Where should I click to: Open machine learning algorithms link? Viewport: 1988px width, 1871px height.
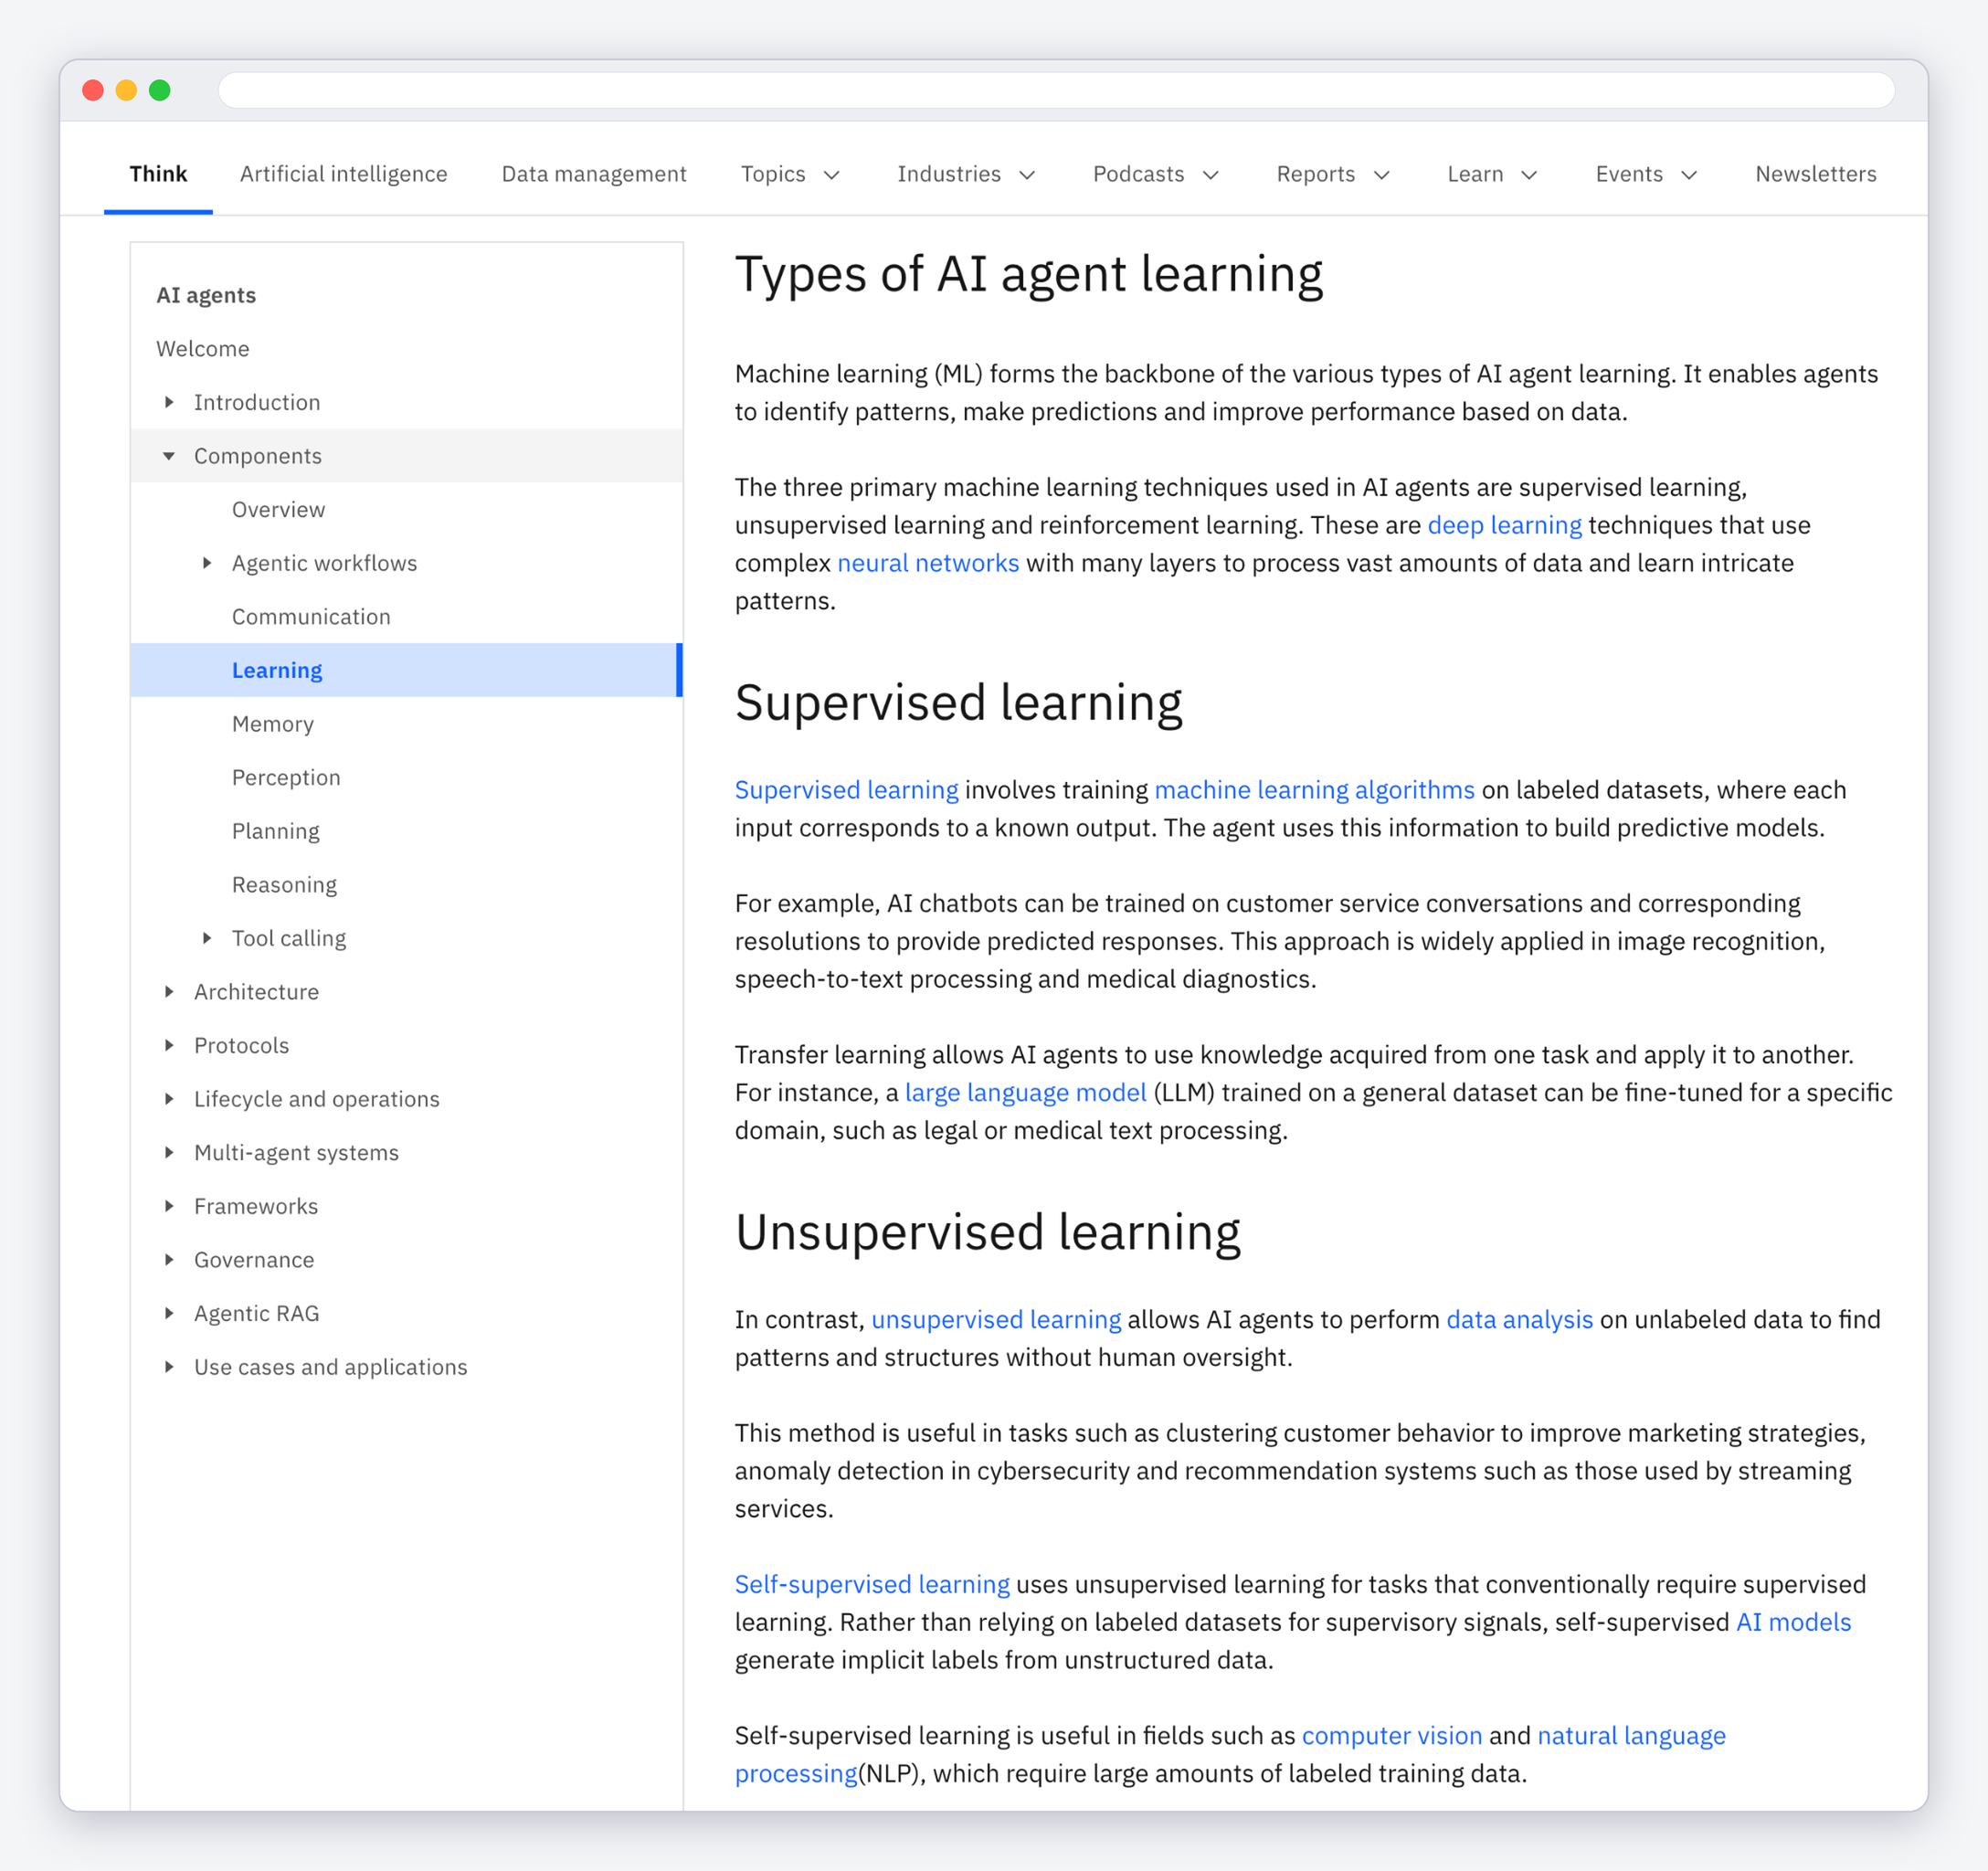pyautogui.click(x=1314, y=790)
